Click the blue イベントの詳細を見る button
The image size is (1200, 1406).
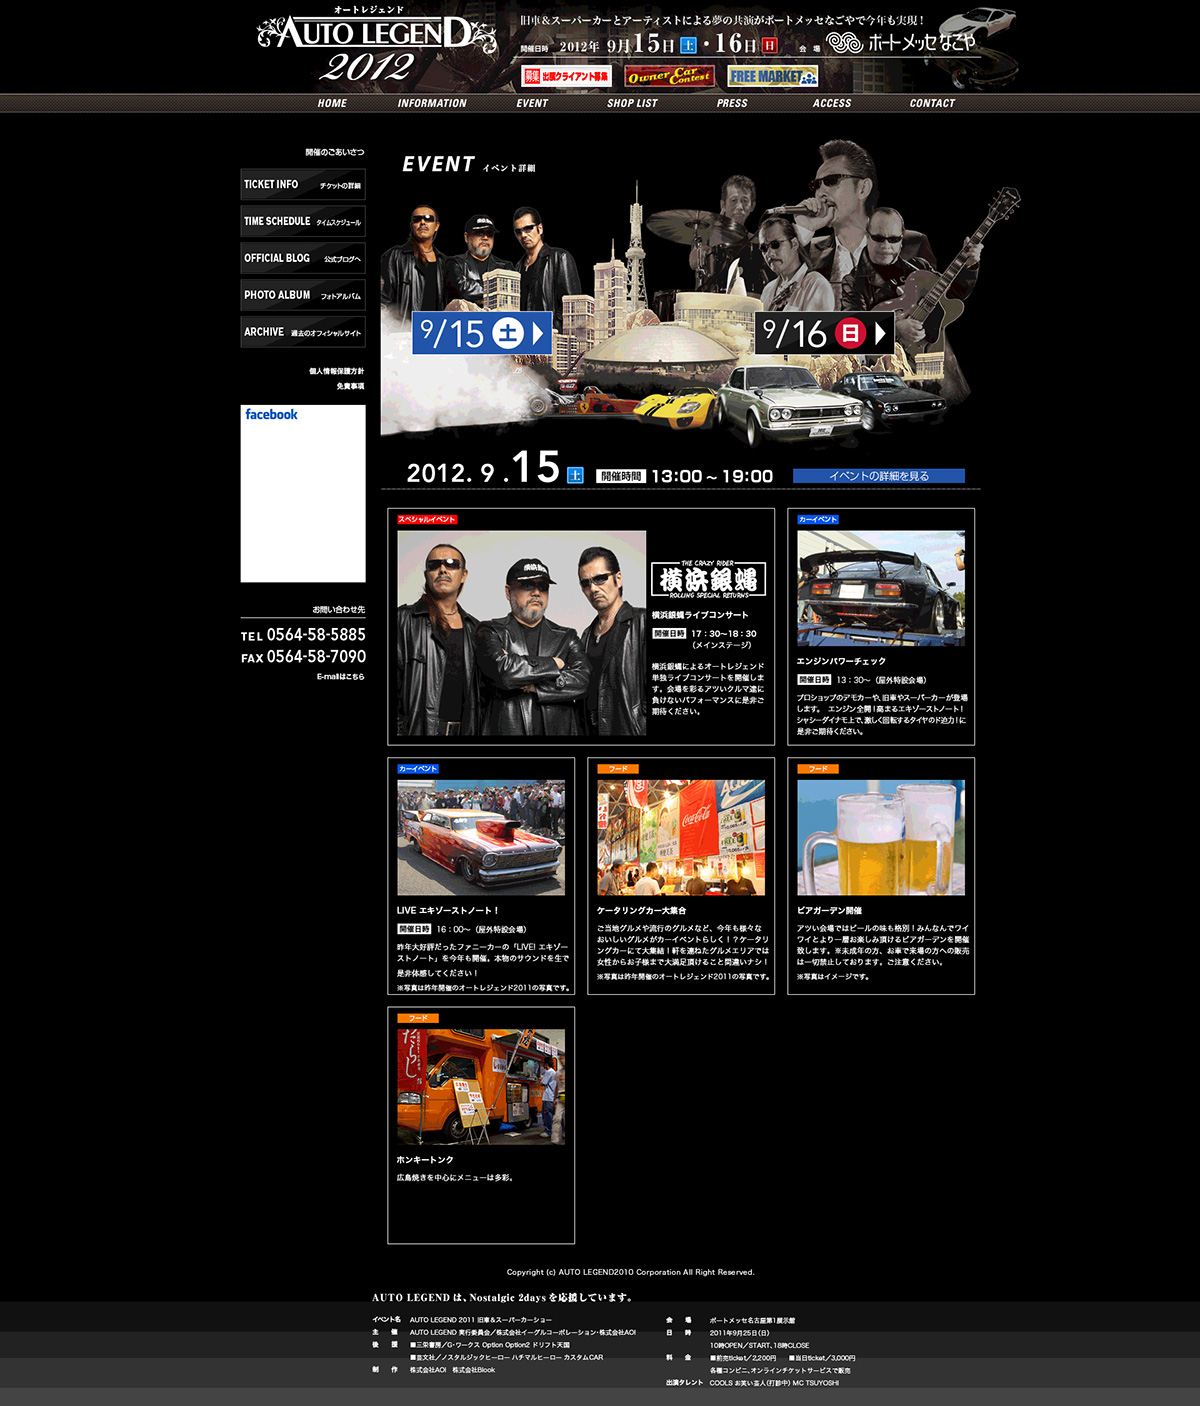click(879, 476)
